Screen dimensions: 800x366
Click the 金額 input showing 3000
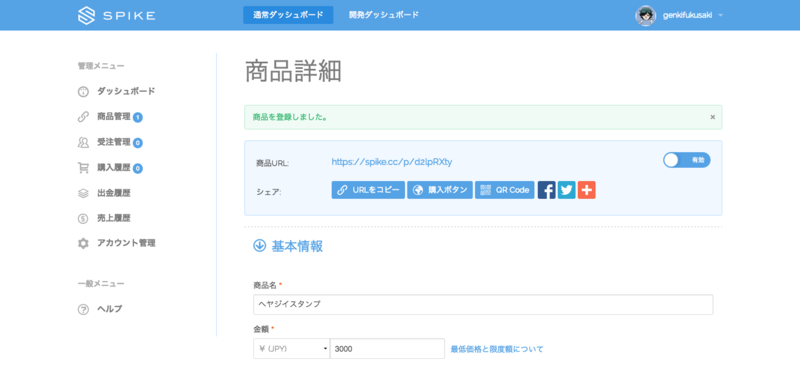tap(387, 349)
